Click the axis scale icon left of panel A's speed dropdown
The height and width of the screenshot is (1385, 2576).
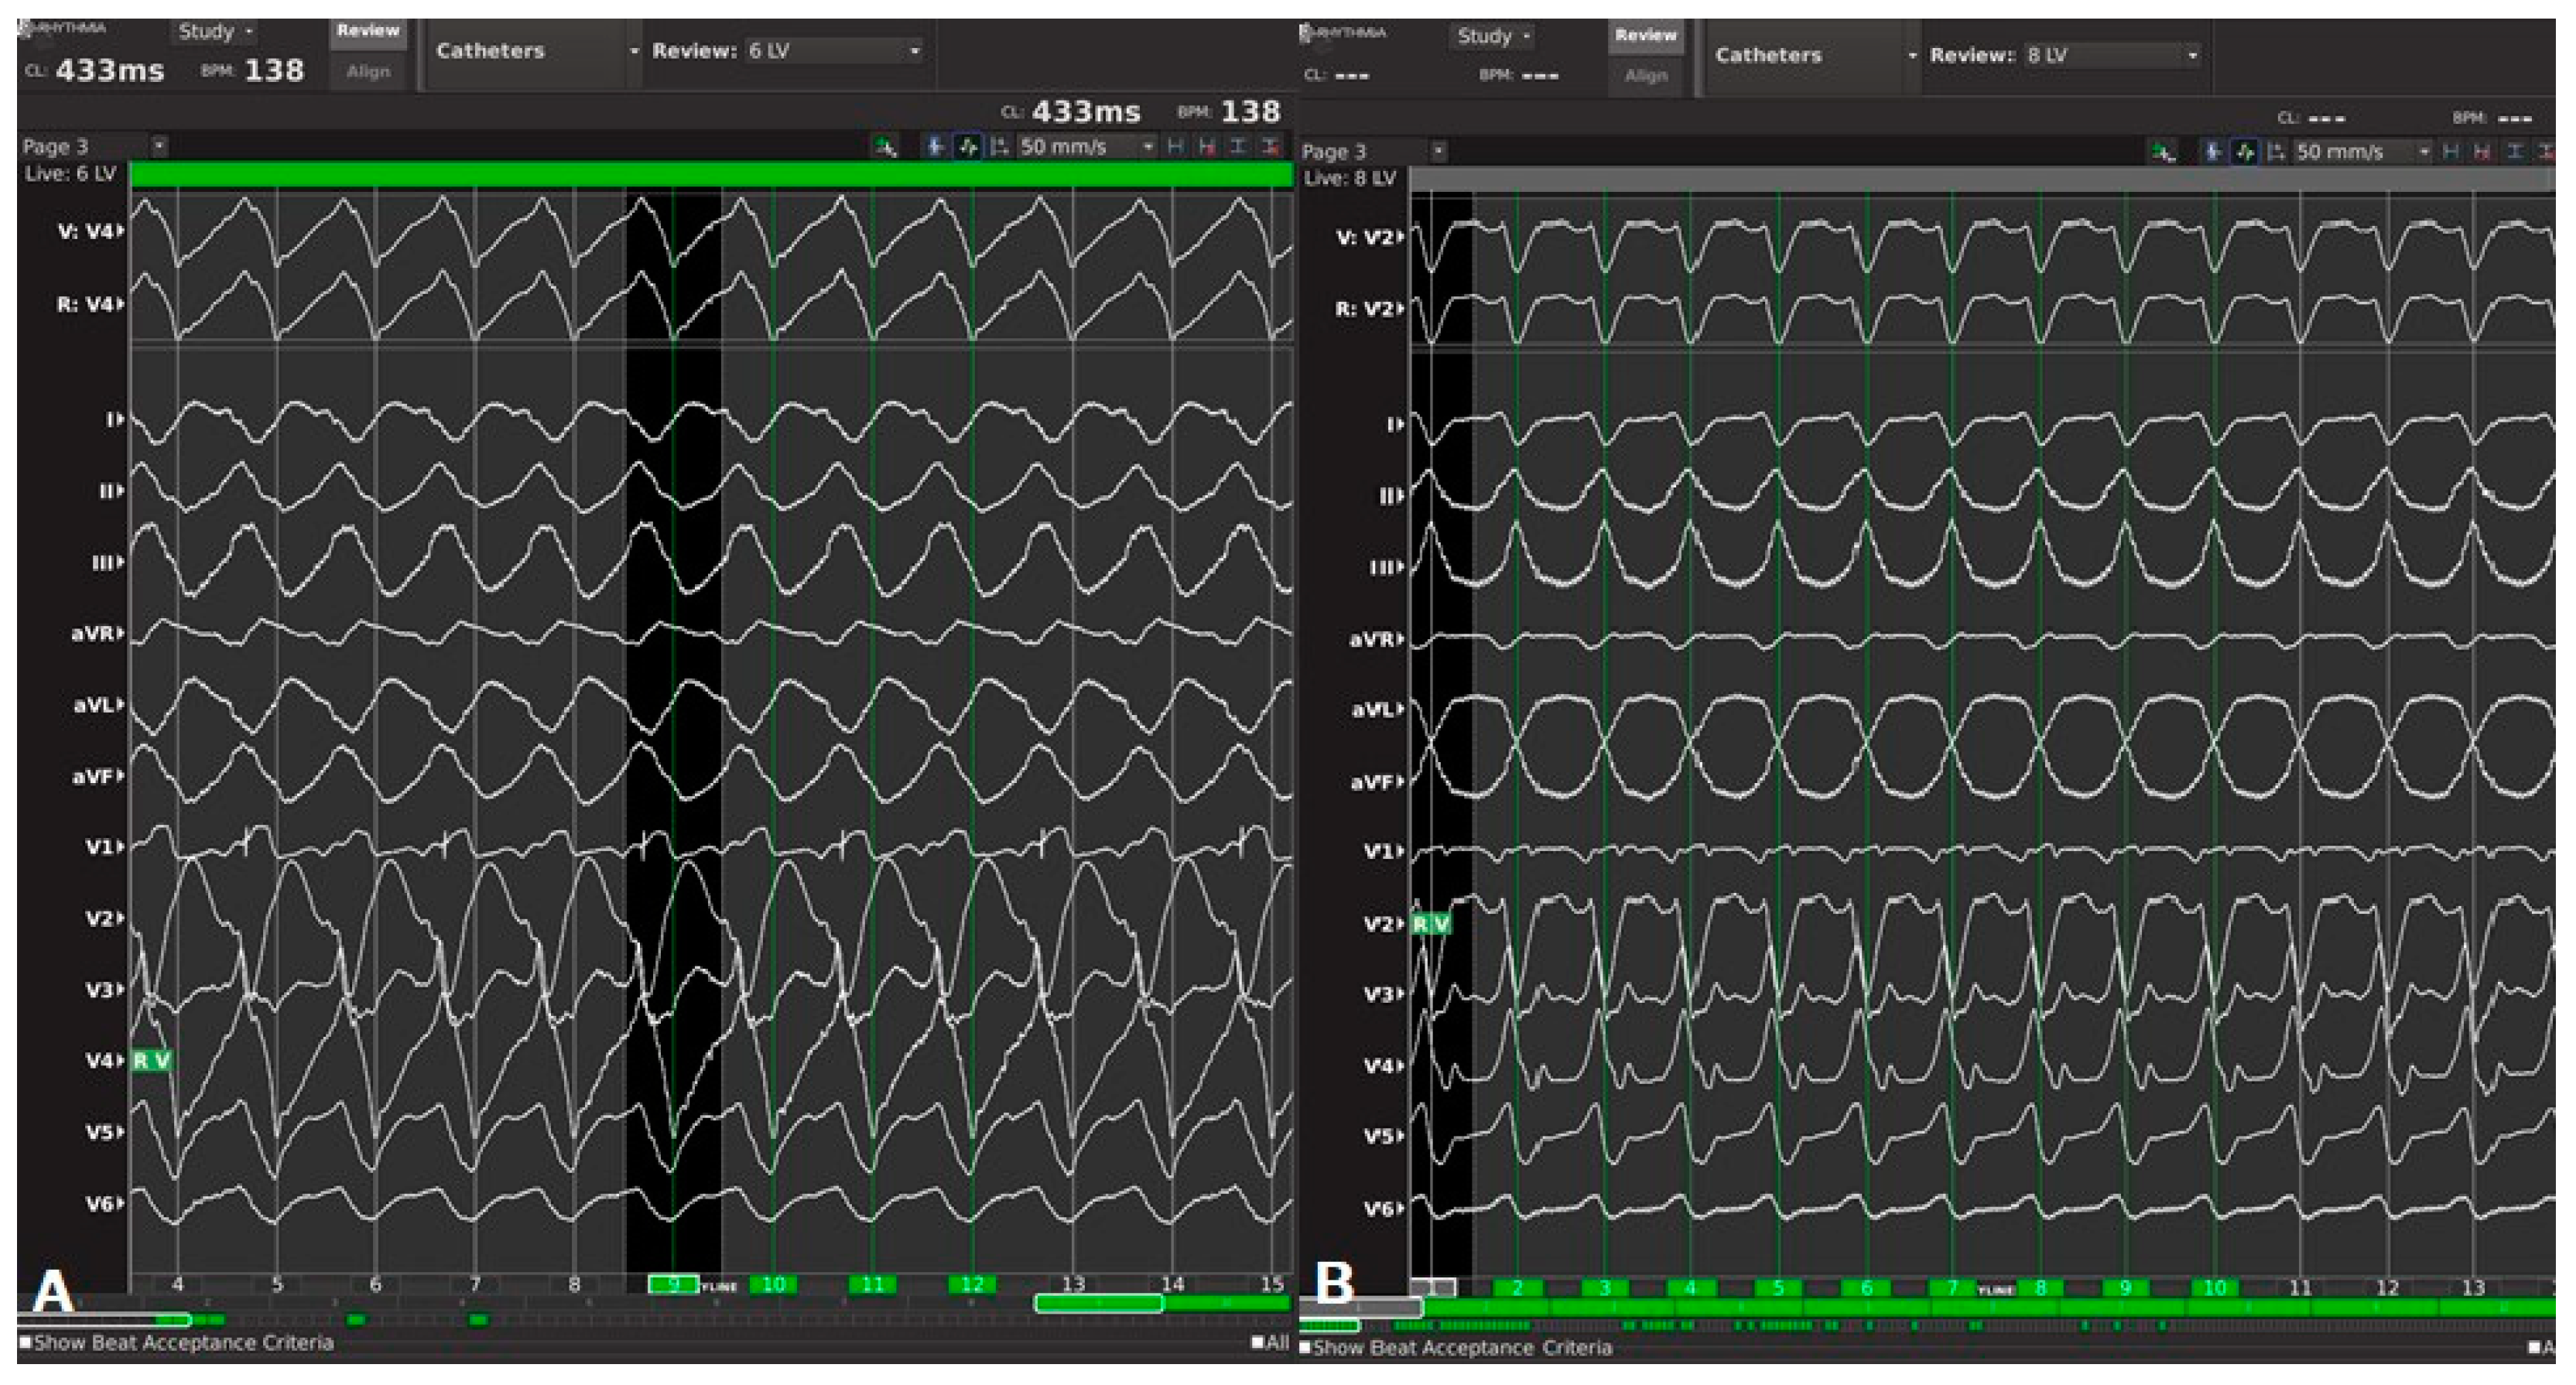999,147
